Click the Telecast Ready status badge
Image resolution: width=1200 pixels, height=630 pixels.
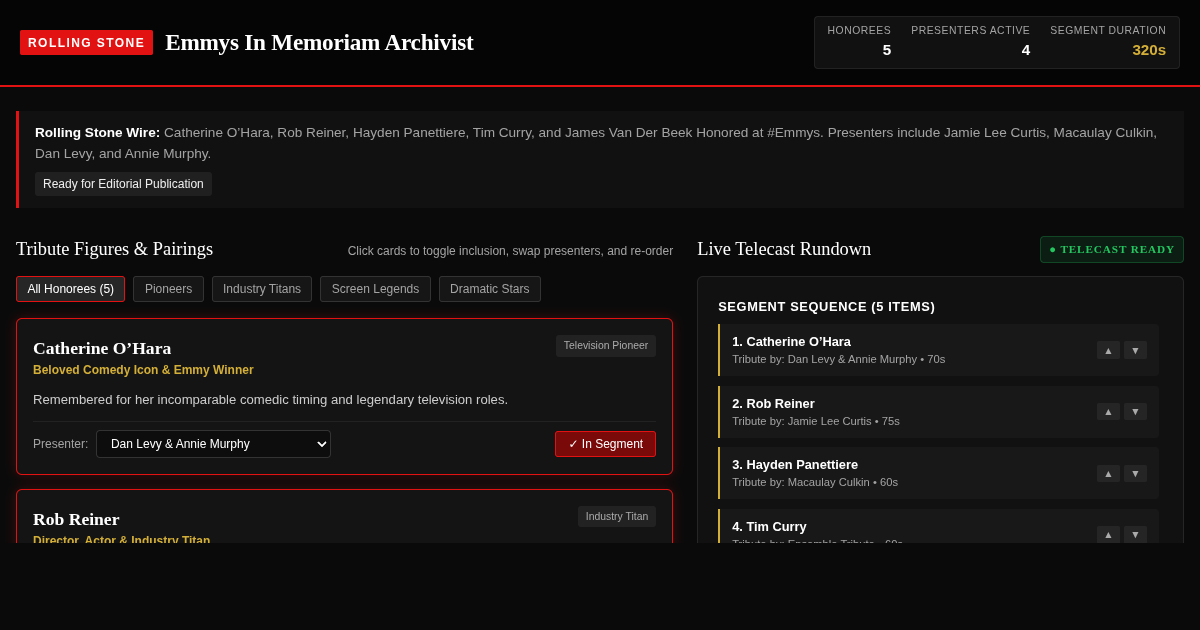(x=1112, y=249)
